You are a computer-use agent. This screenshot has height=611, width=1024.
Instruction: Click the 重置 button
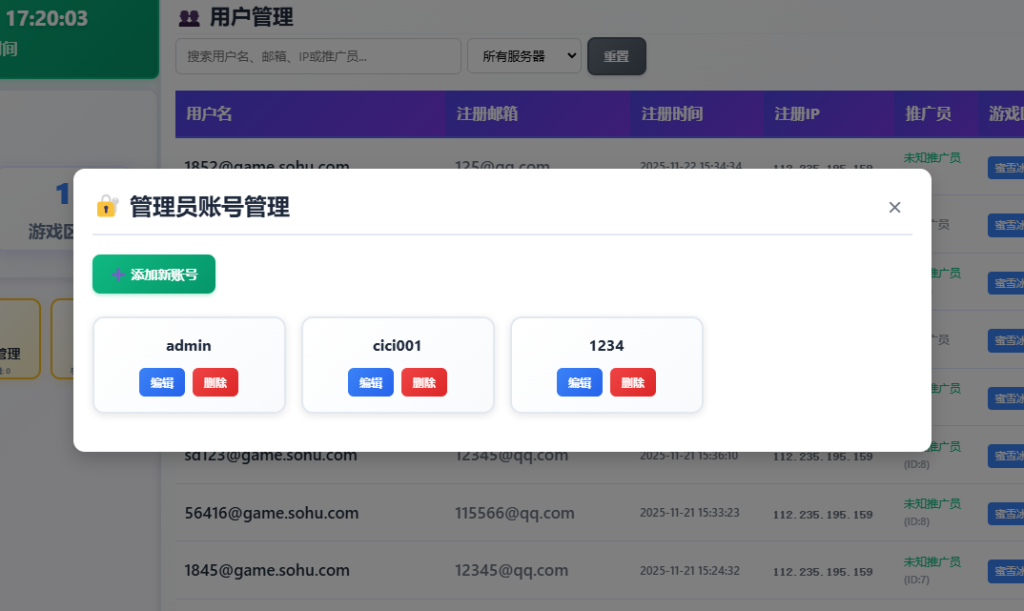[616, 56]
